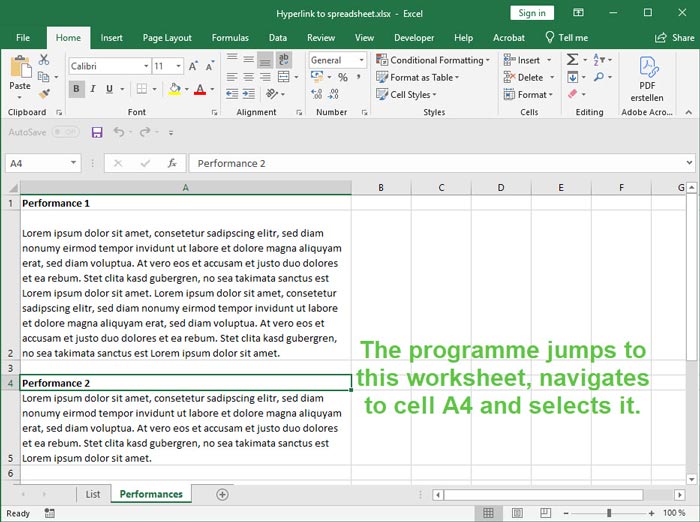Toggle Bold formatting
Image resolution: width=700 pixels, height=522 pixels.
tap(76, 89)
